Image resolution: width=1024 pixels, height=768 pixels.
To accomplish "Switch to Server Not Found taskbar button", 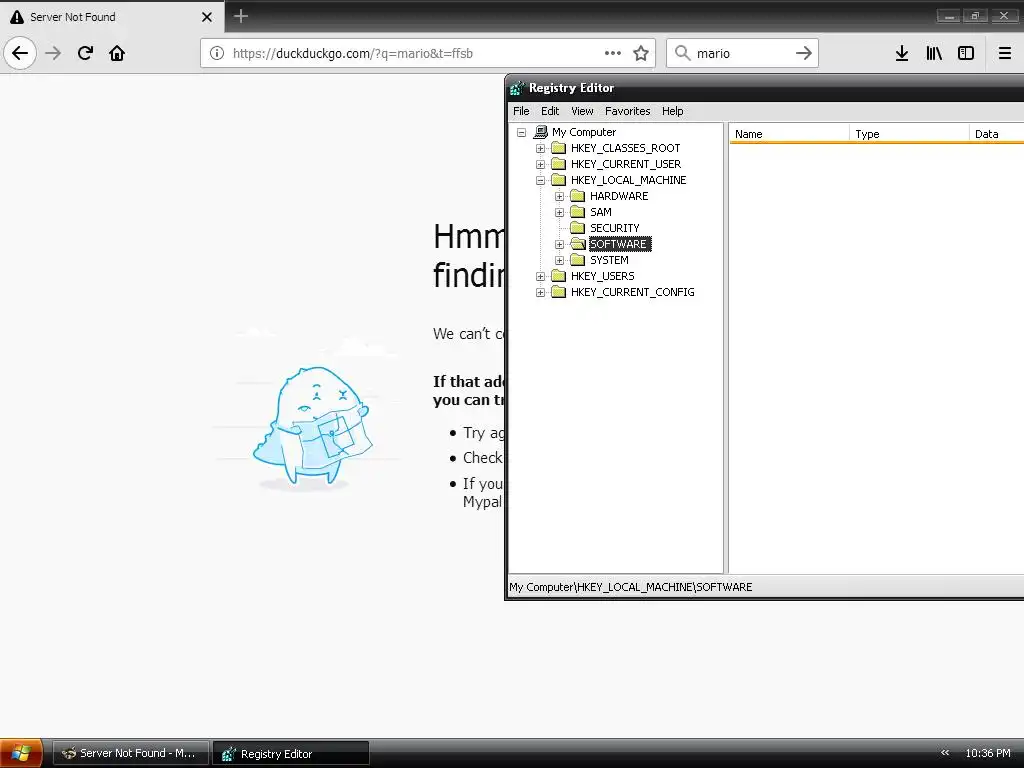I will [x=131, y=753].
